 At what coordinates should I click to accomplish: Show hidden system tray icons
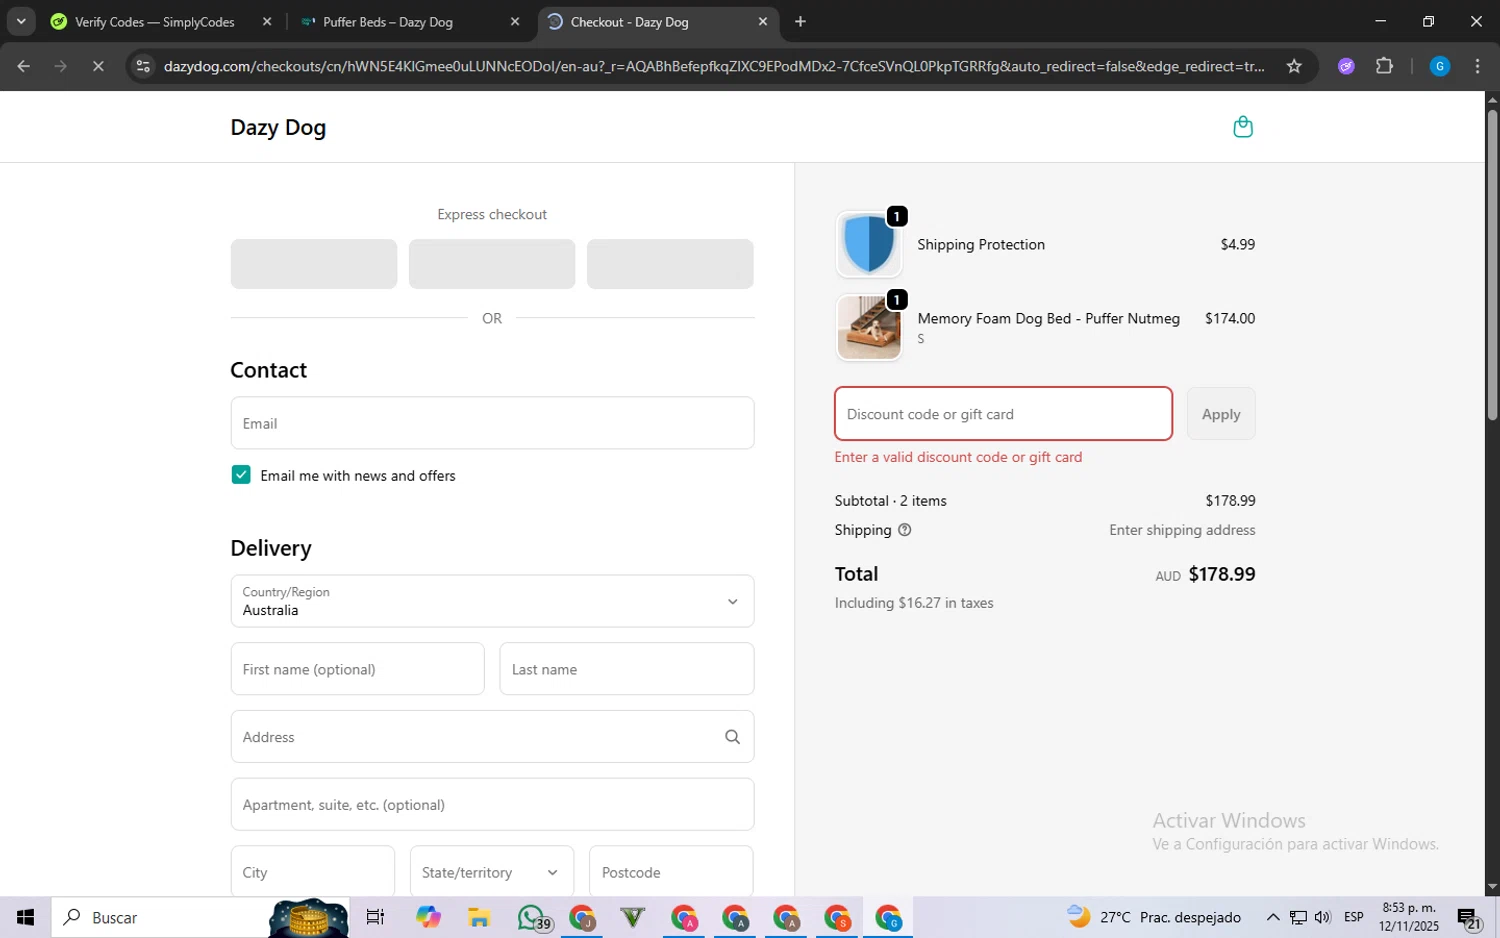1272,917
